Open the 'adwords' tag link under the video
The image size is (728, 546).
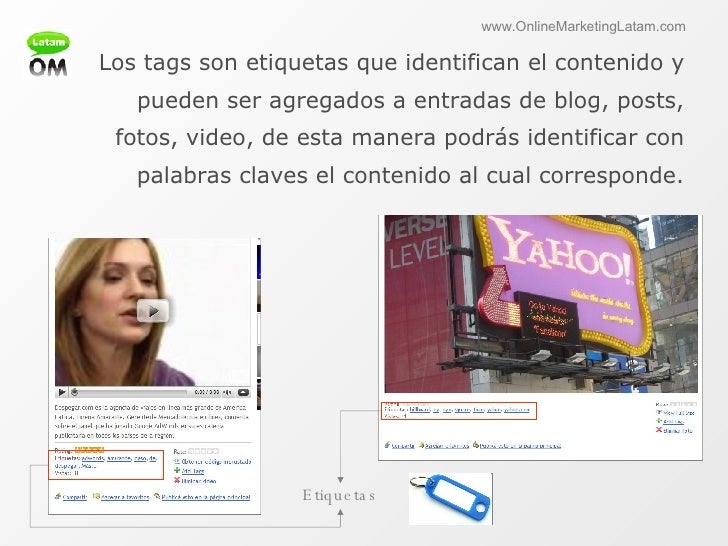pos(93,458)
